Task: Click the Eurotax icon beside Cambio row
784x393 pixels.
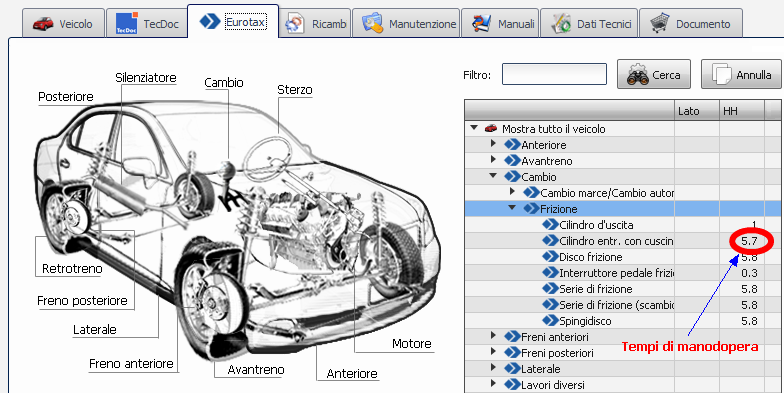Action: [x=512, y=177]
